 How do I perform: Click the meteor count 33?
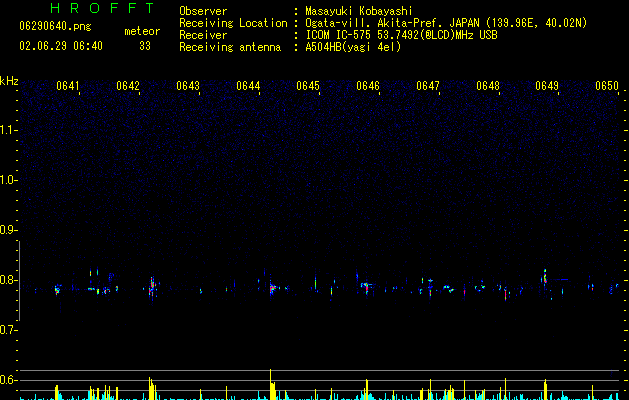145,46
